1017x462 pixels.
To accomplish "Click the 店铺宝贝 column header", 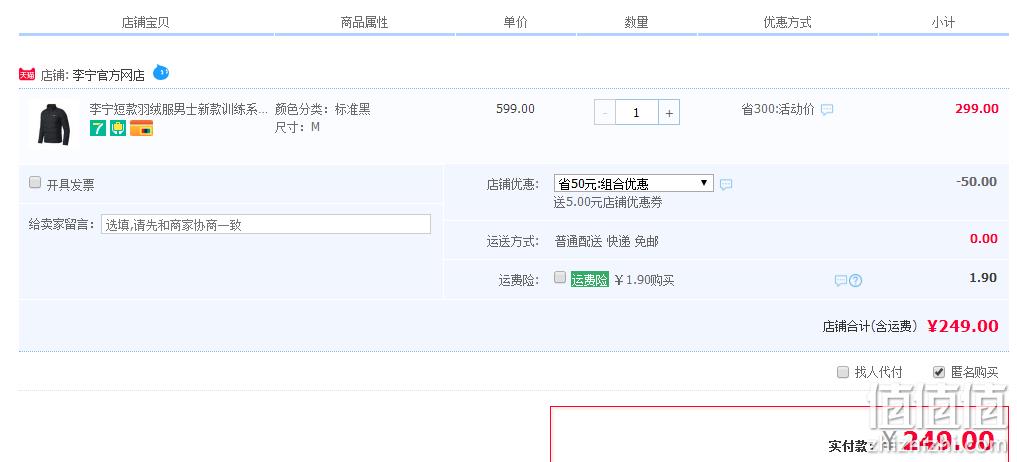I will click(x=145, y=23).
